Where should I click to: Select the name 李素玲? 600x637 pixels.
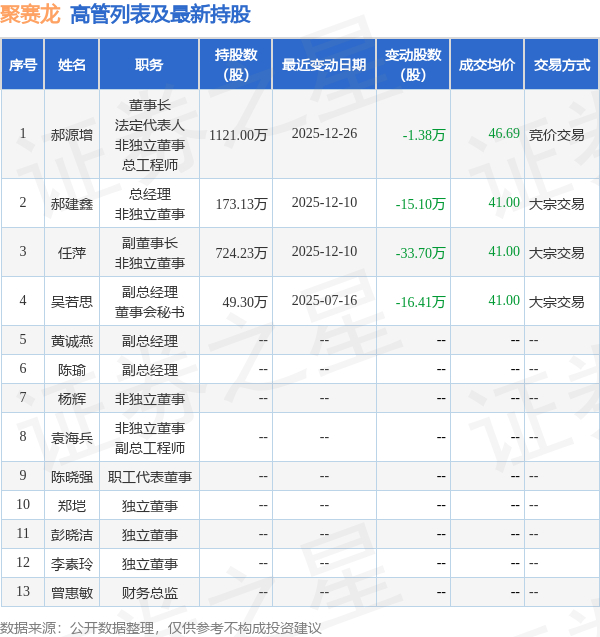71,564
